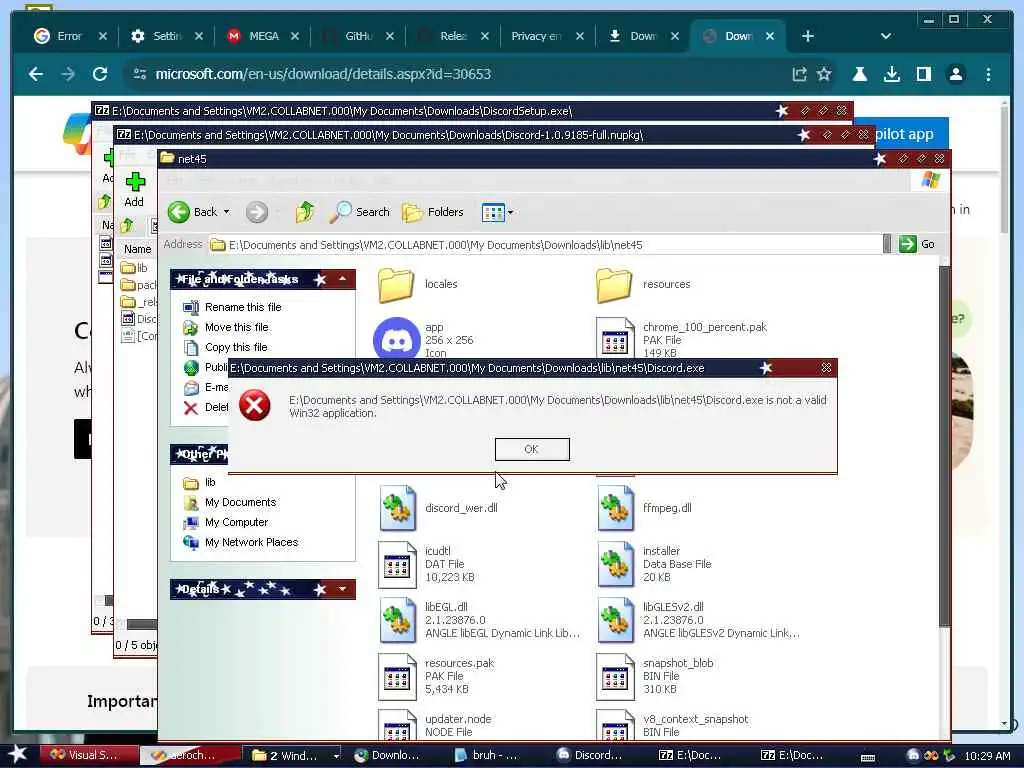This screenshot has height=768, width=1024.
Task: Select Copy this file task
Action: tap(236, 347)
